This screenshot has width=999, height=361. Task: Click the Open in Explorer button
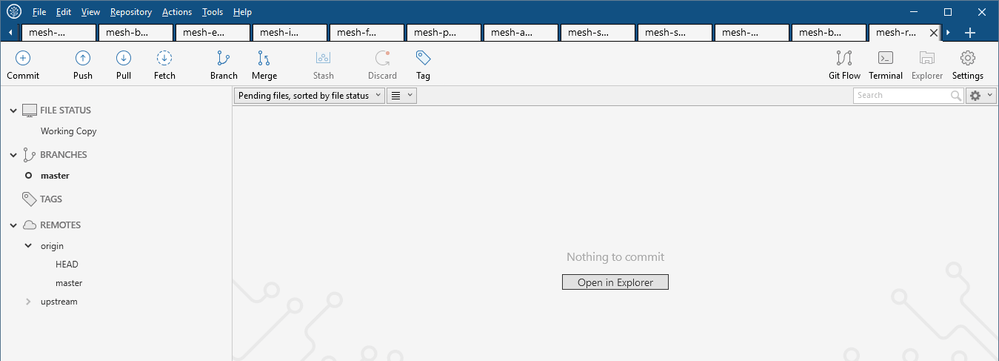615,282
